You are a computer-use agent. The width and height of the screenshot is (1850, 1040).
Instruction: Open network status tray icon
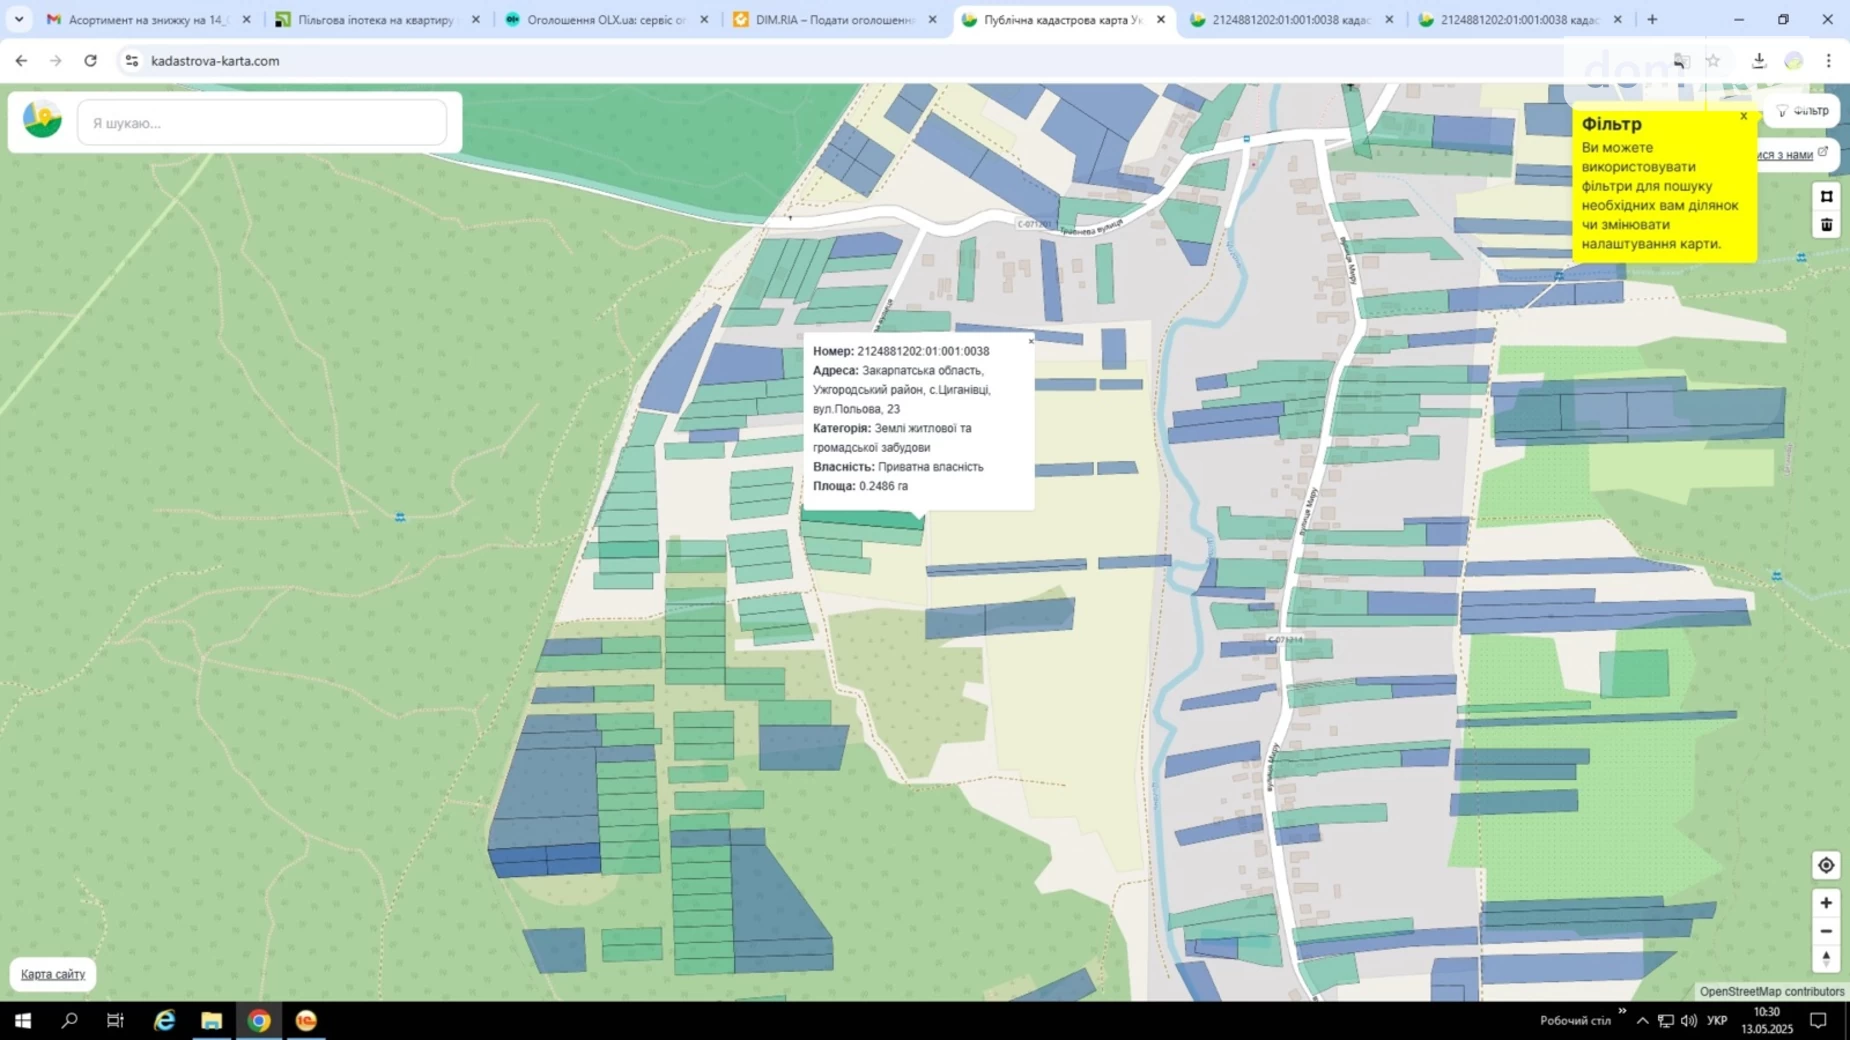1665,1020
